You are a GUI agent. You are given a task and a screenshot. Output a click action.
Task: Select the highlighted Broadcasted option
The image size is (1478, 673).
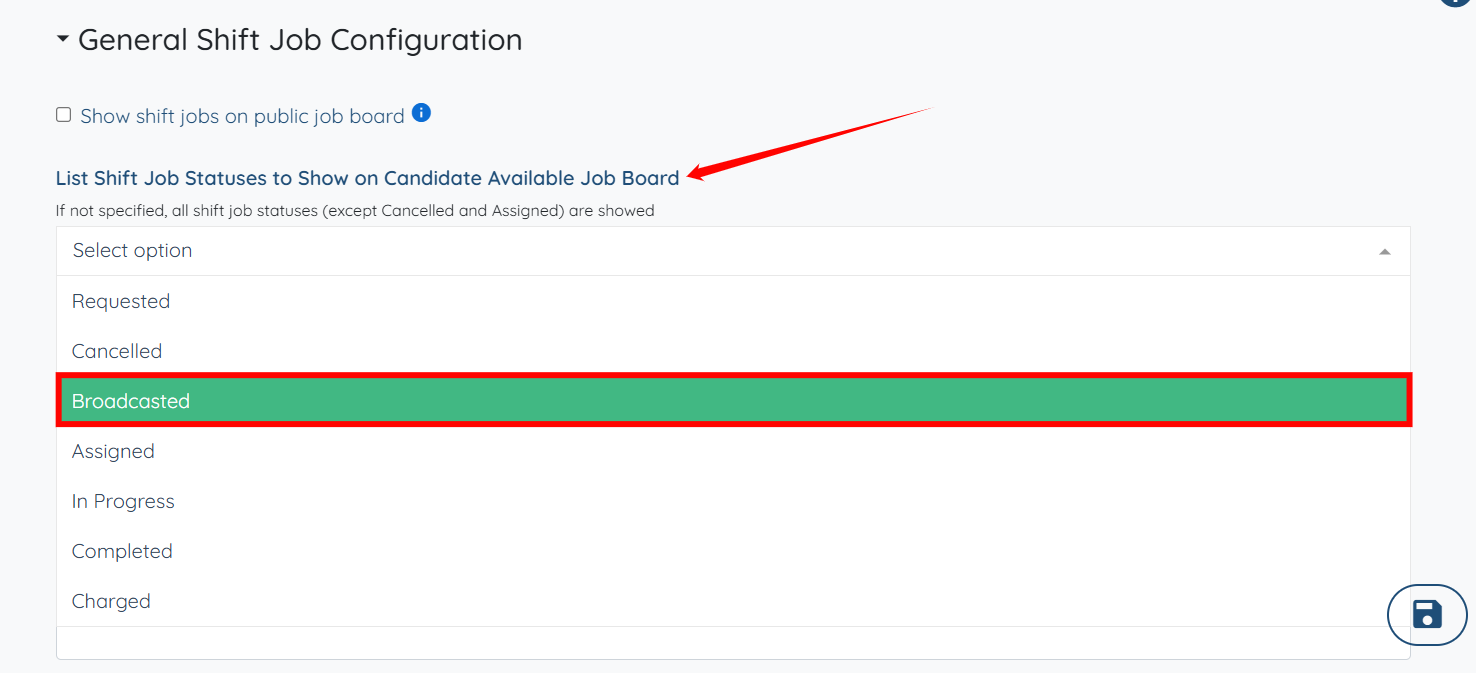click(x=131, y=401)
